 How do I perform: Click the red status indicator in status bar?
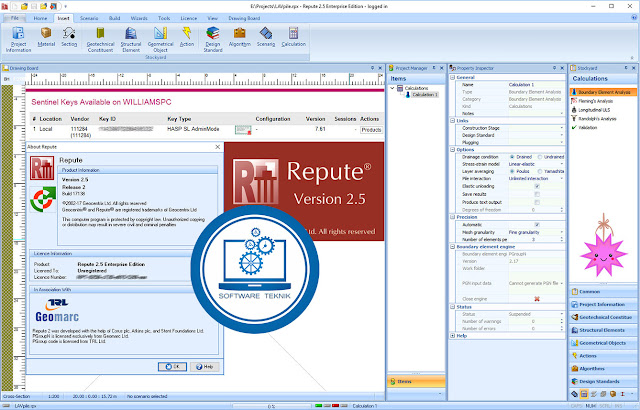(x=336, y=406)
